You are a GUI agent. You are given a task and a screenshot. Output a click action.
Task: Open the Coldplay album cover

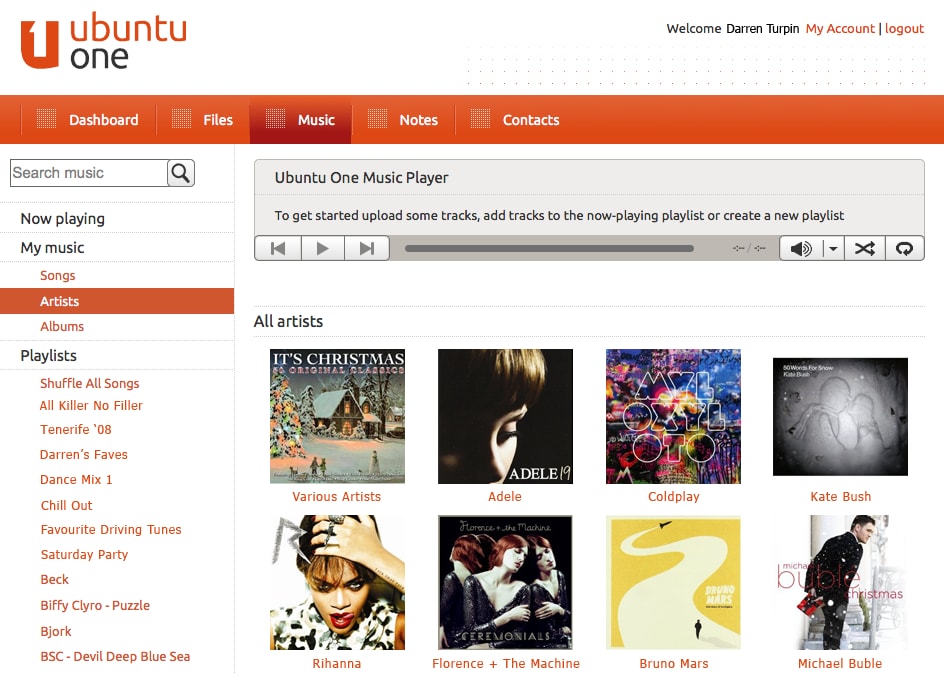(x=673, y=416)
